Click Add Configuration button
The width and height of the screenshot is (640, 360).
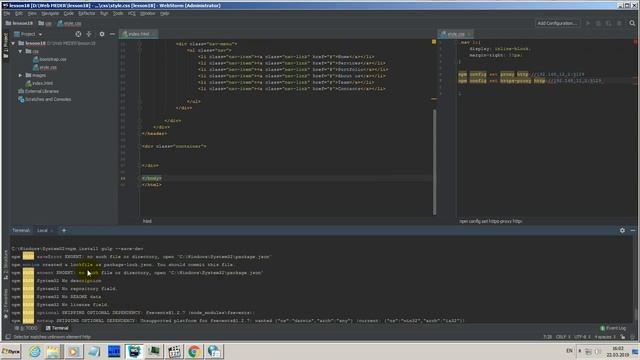pos(557,23)
